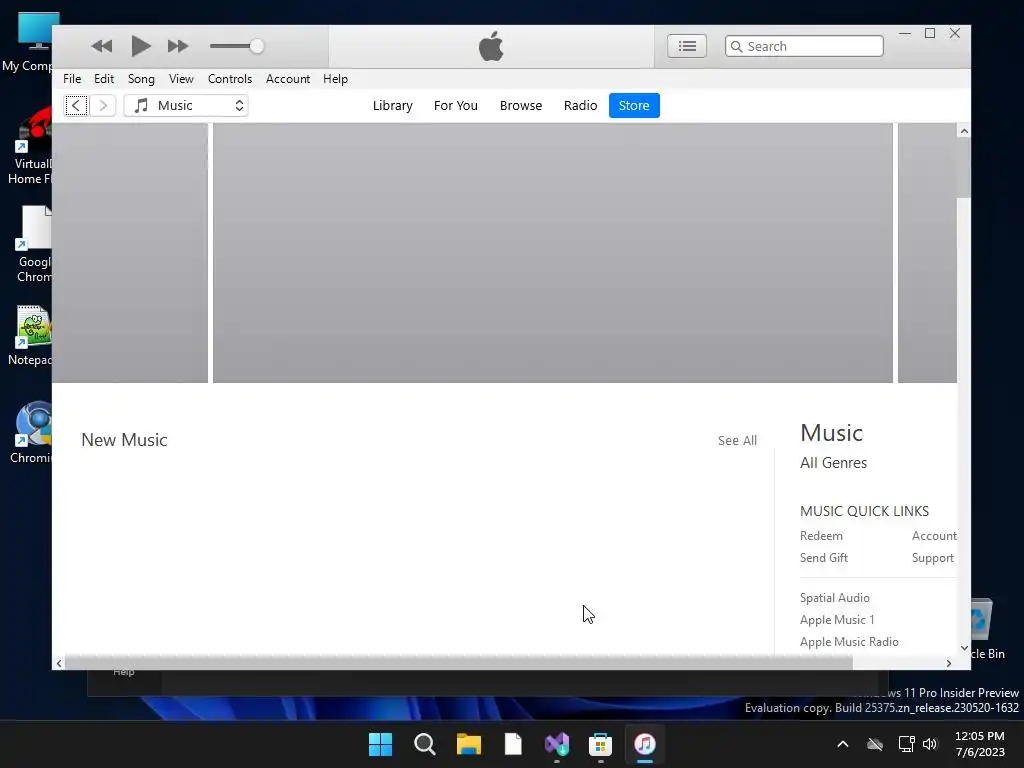Click the horizontal scrollbar left arrow
The image size is (1024, 768).
pos(59,664)
